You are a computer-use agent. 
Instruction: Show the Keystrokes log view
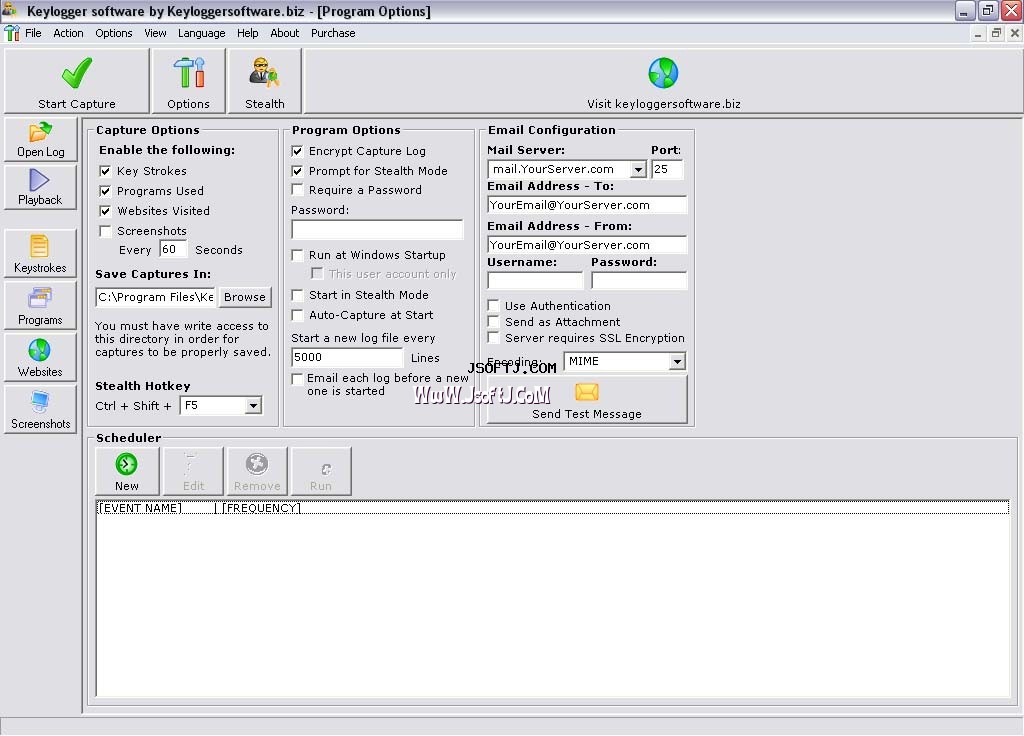tap(40, 253)
